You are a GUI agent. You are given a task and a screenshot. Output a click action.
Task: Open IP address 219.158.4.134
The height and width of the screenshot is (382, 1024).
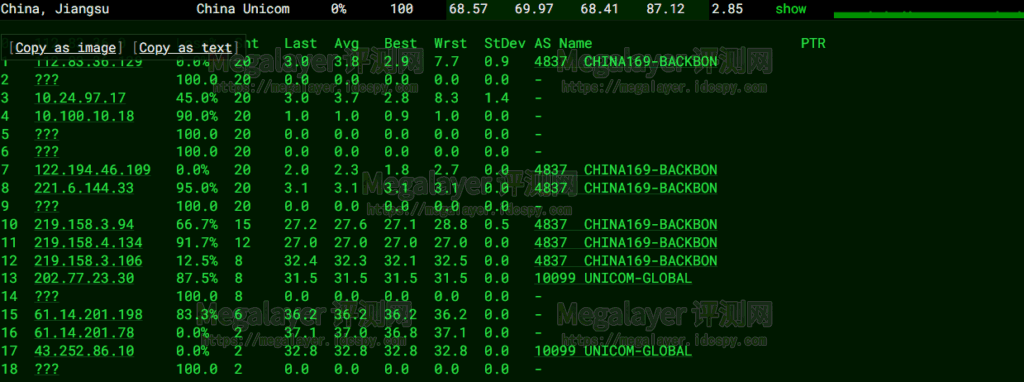(x=88, y=243)
